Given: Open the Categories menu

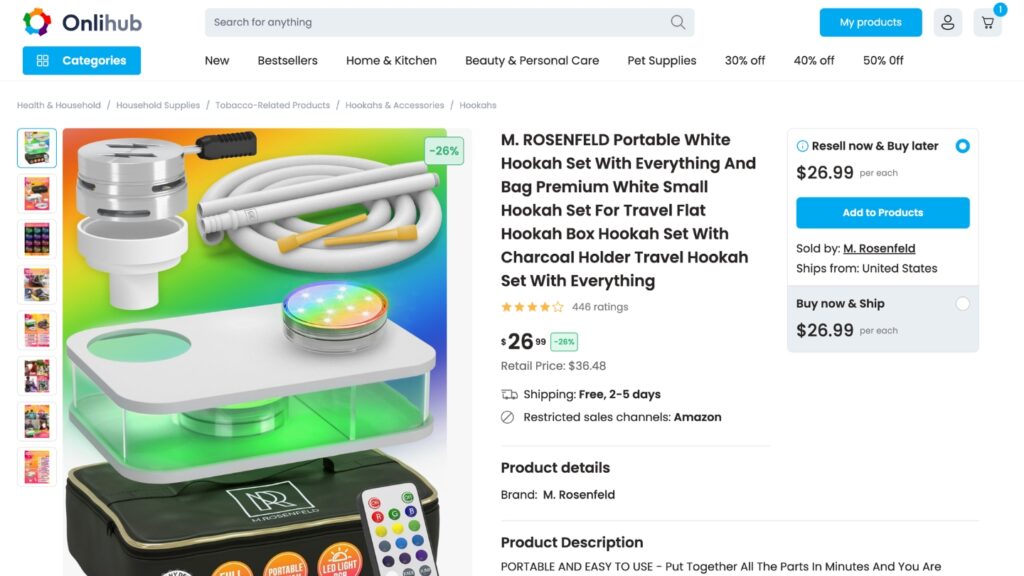Looking at the screenshot, I should 82,61.
